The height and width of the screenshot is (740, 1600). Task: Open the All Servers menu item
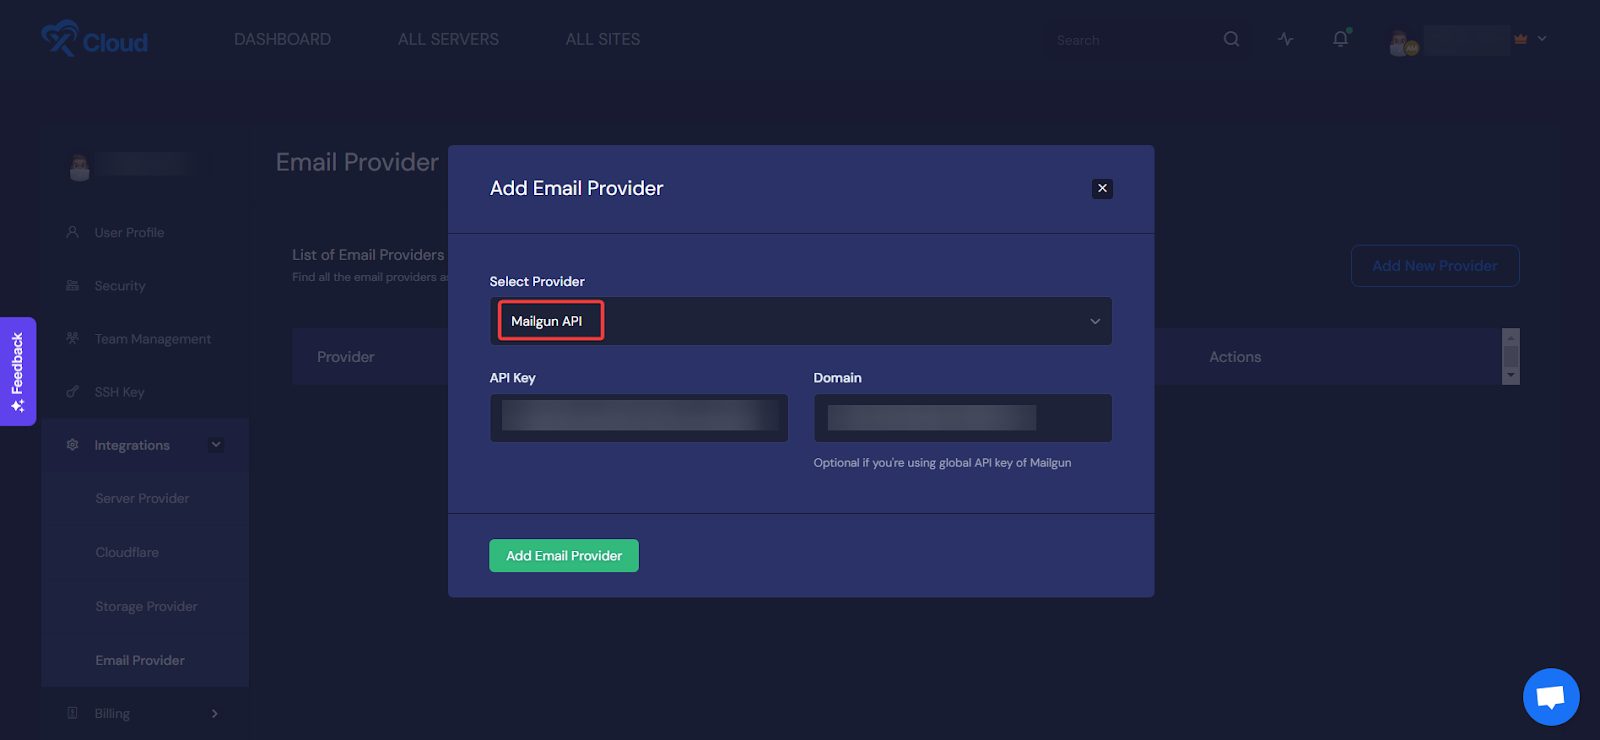448,39
